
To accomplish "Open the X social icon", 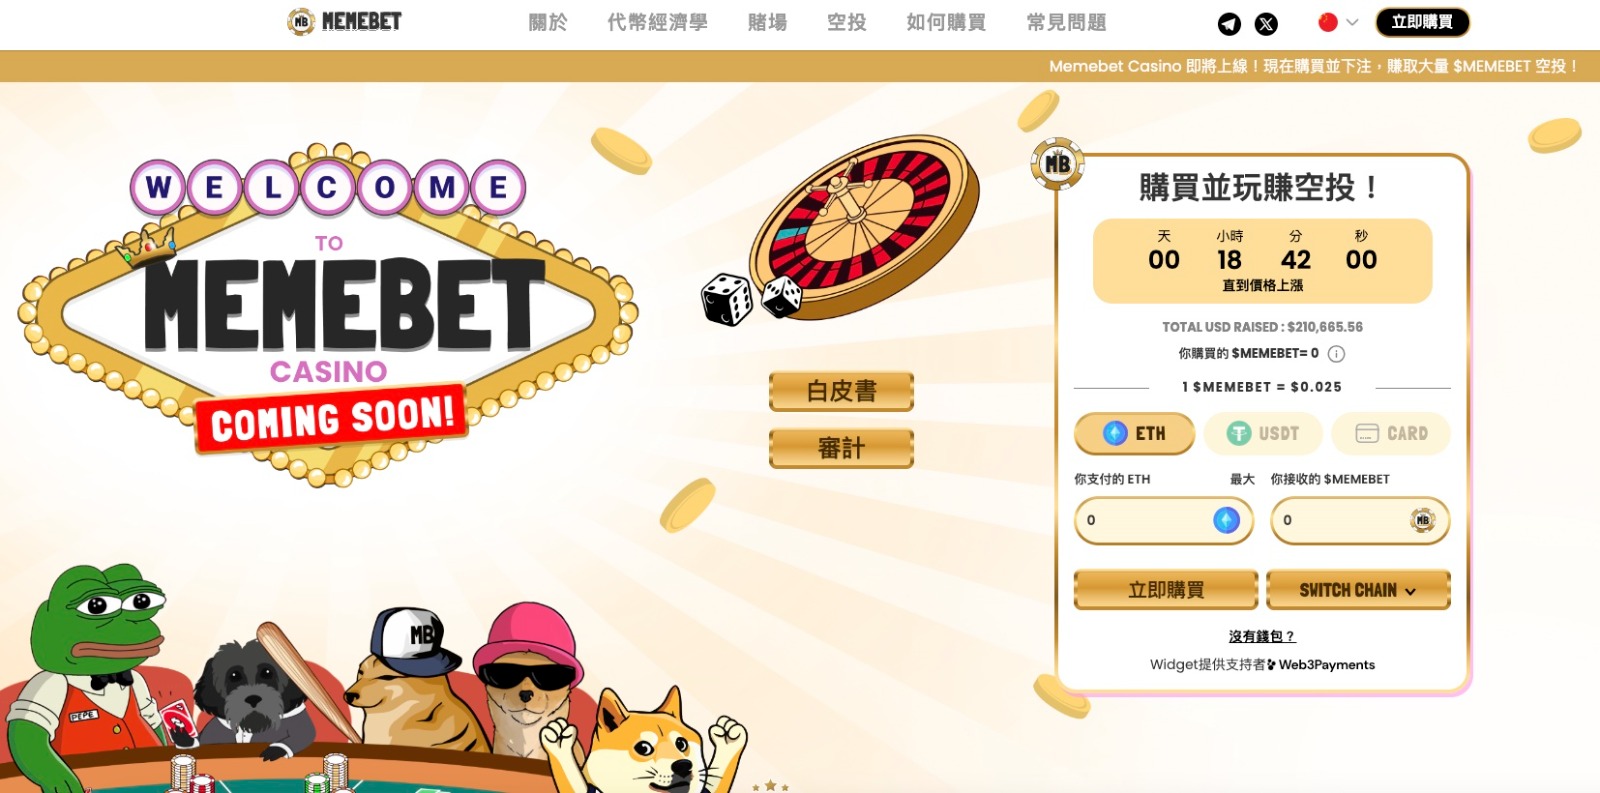I will click(1266, 24).
